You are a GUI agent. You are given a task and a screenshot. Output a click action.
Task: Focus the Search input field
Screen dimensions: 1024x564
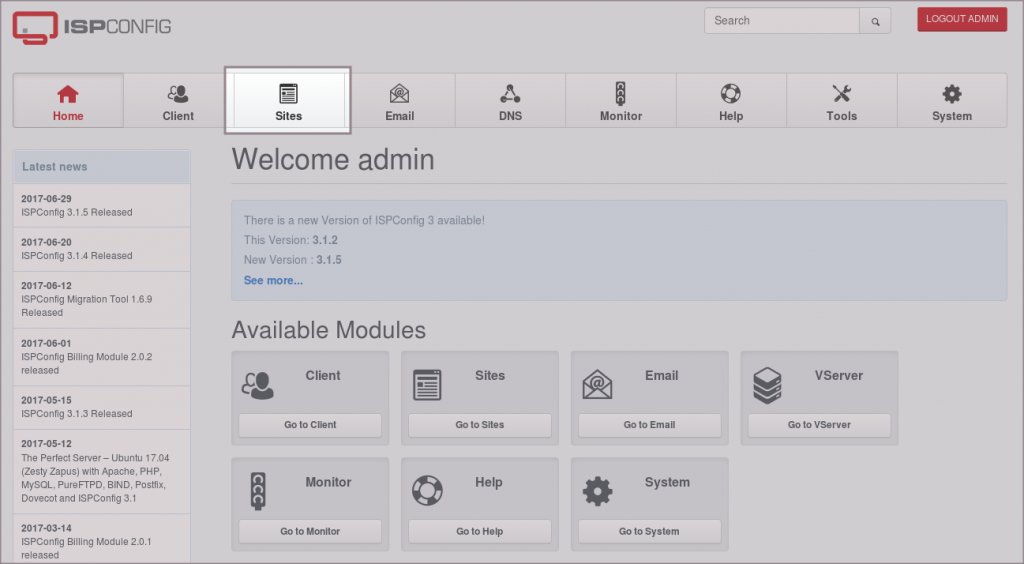pos(782,21)
